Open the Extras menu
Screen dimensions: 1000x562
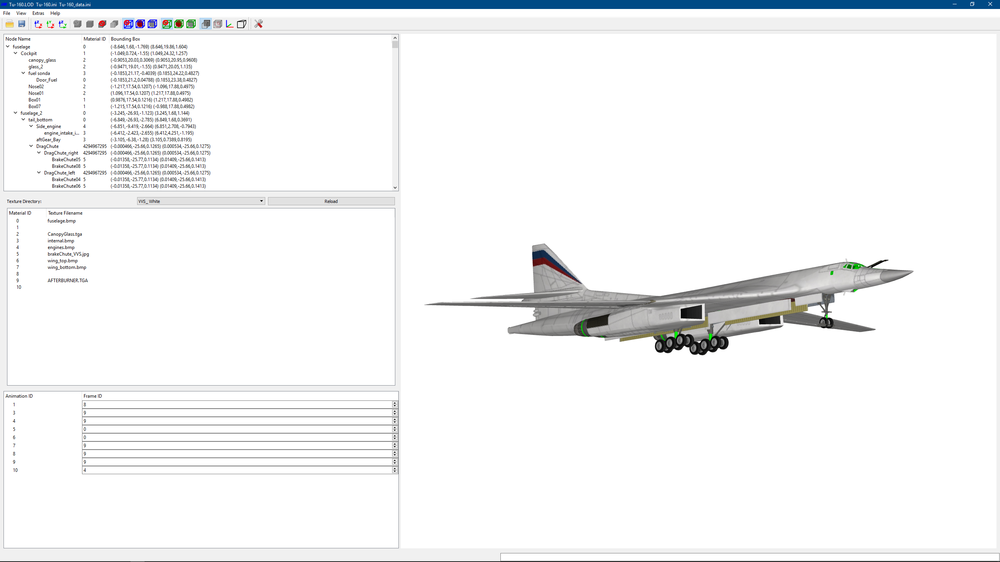tap(38, 13)
